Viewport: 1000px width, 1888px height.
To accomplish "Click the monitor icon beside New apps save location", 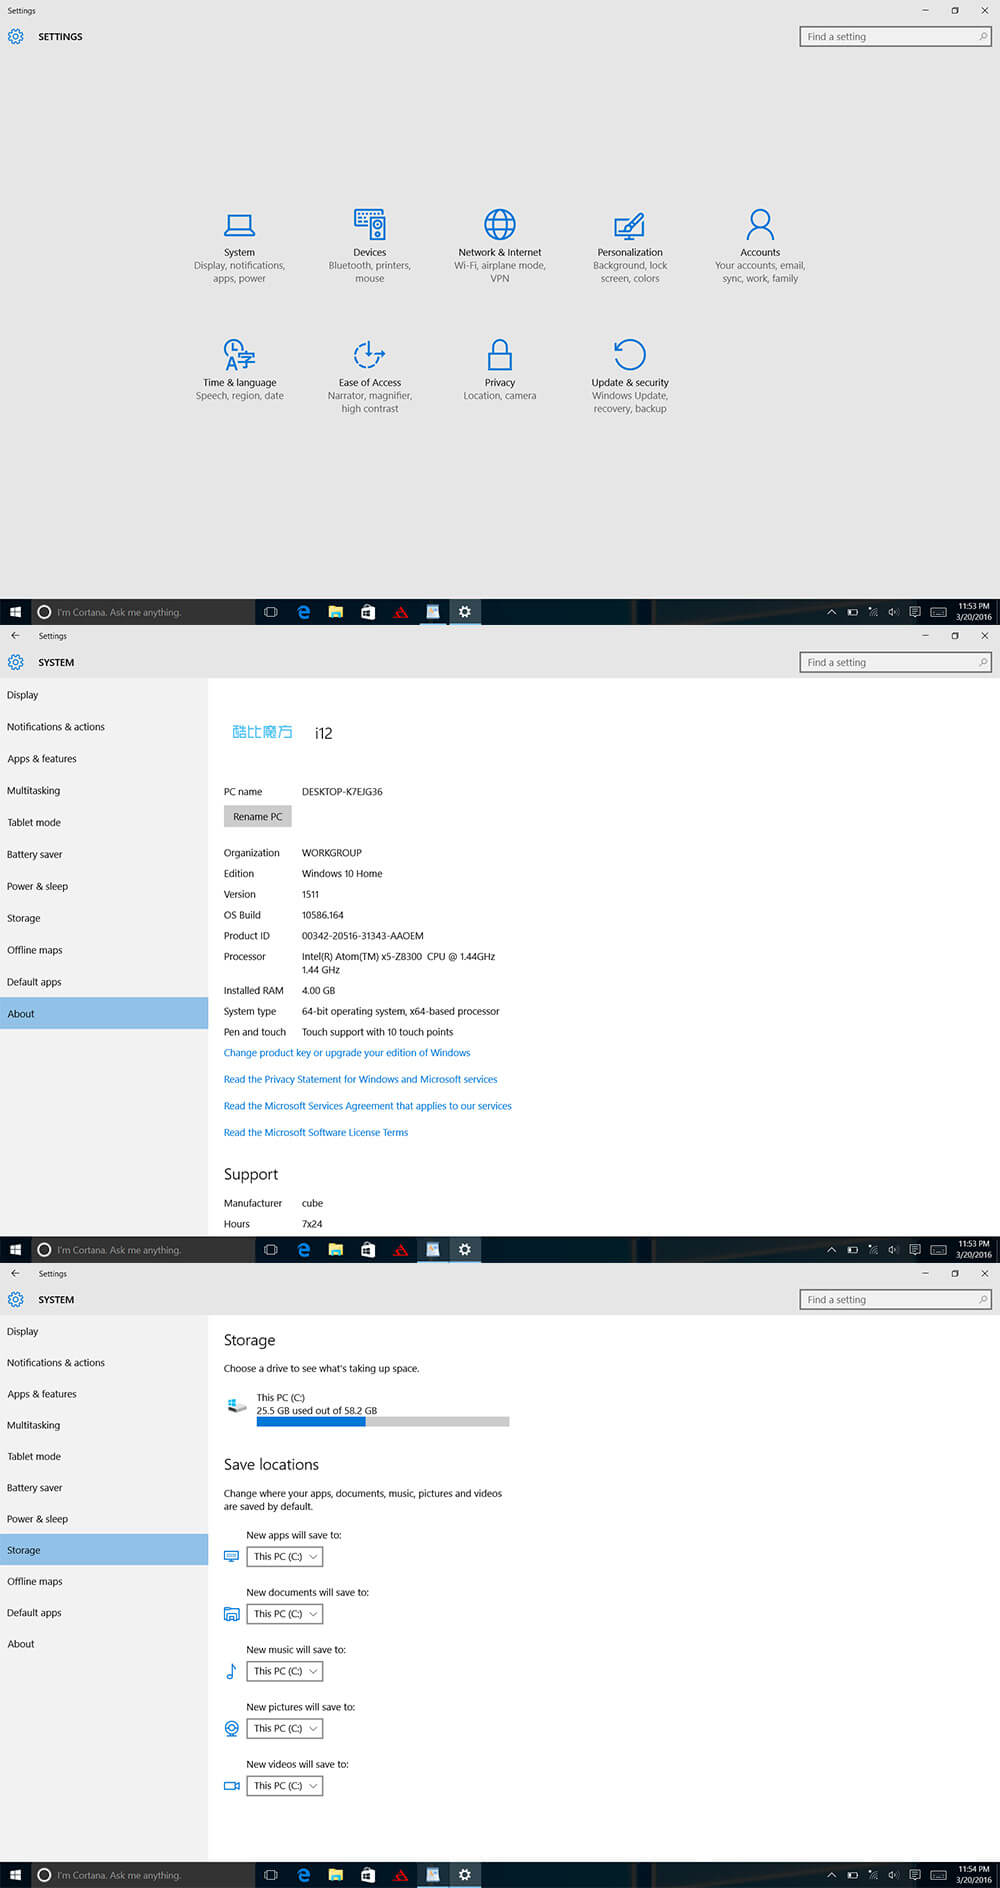I will click(x=231, y=1556).
